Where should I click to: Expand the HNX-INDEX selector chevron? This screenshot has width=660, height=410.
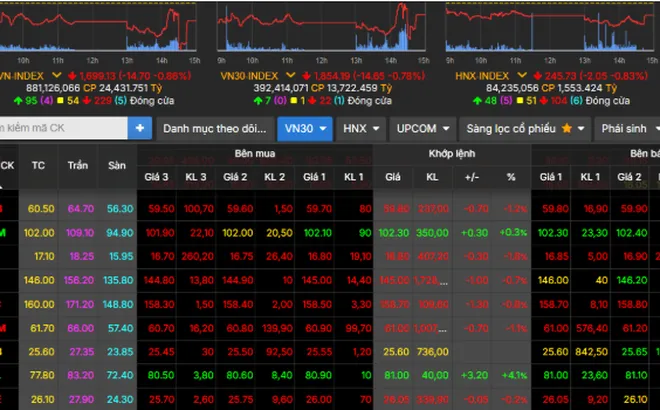point(522,75)
